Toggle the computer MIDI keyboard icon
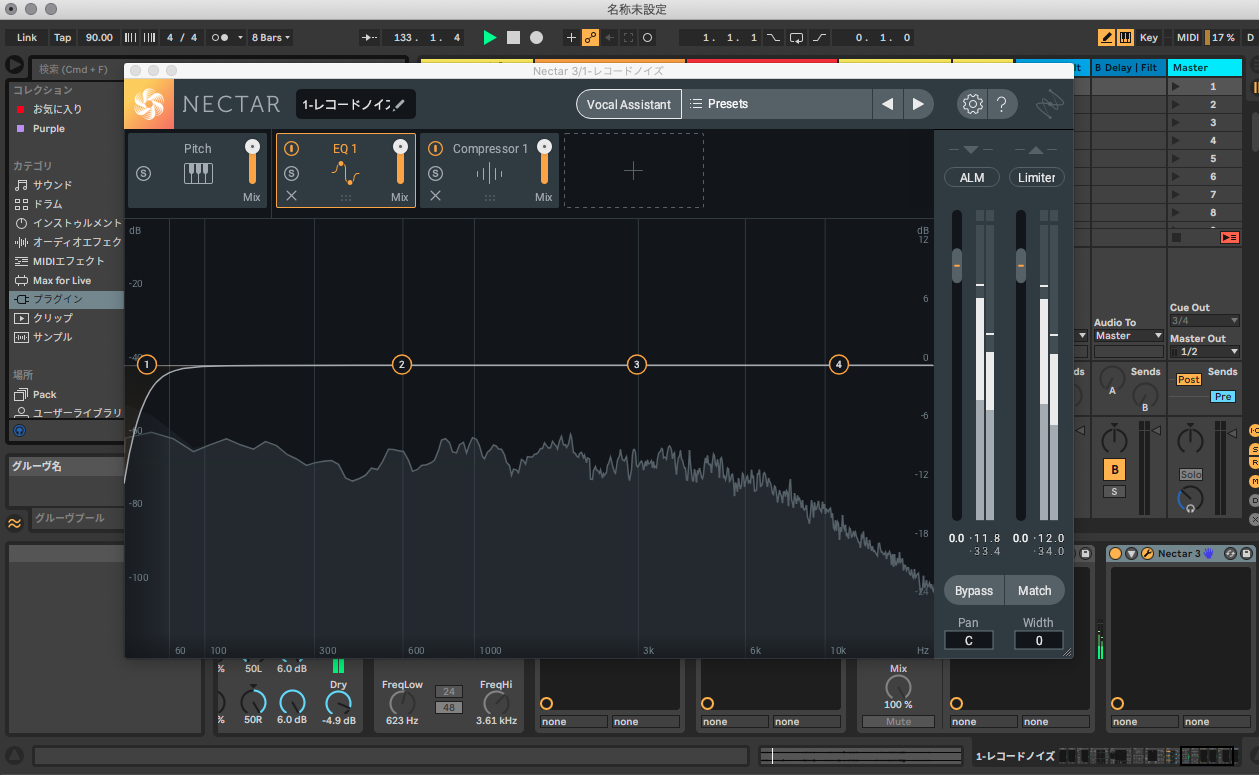 click(1125, 37)
